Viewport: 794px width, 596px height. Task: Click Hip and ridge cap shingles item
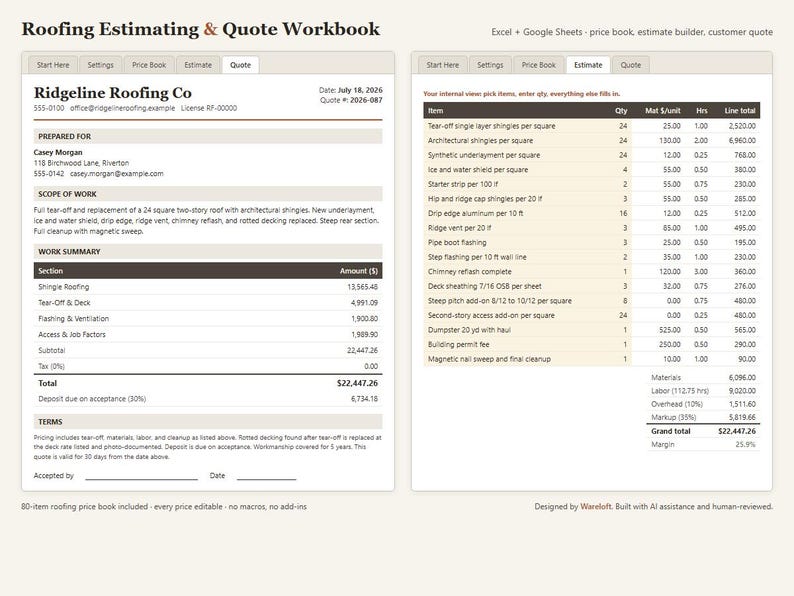[x=485, y=199]
